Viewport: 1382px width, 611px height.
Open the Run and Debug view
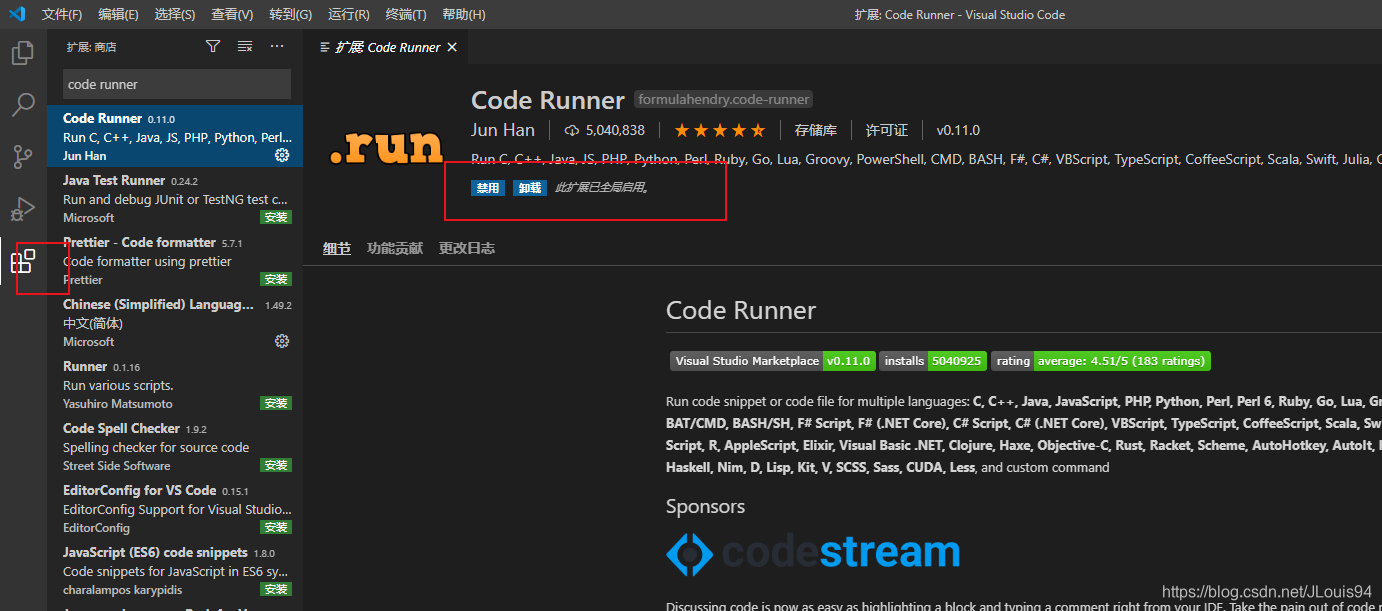coord(23,209)
